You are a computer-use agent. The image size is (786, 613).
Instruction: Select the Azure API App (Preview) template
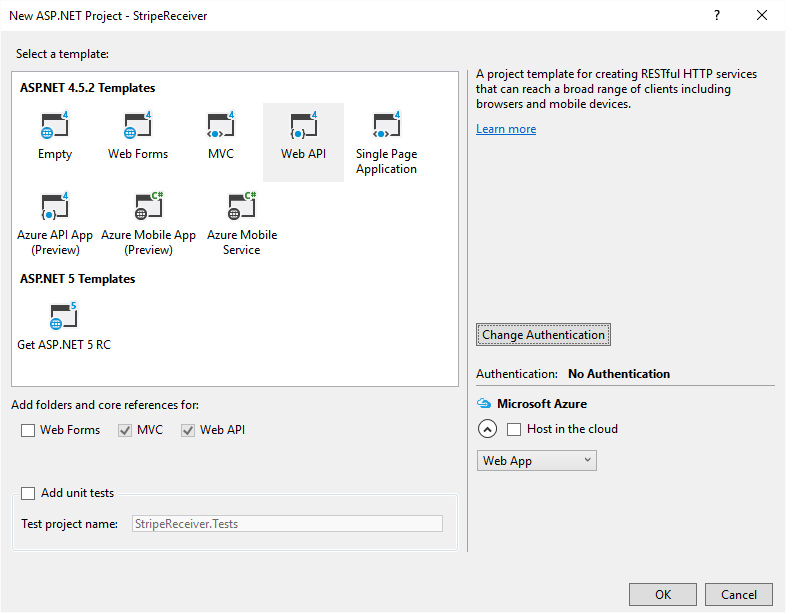(x=55, y=224)
